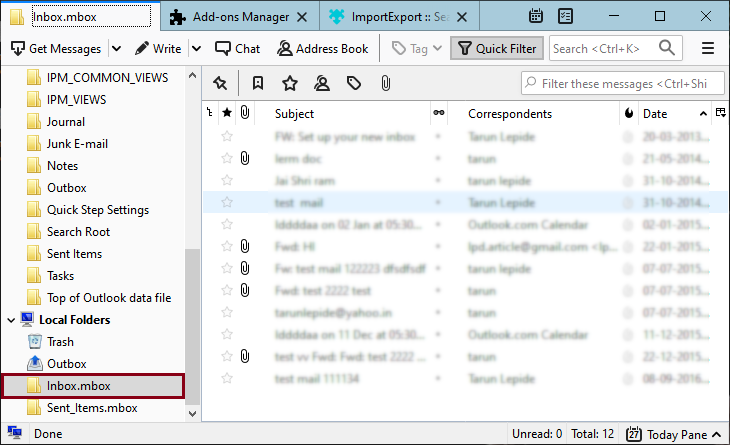Star the 'test mail' message

(227, 202)
